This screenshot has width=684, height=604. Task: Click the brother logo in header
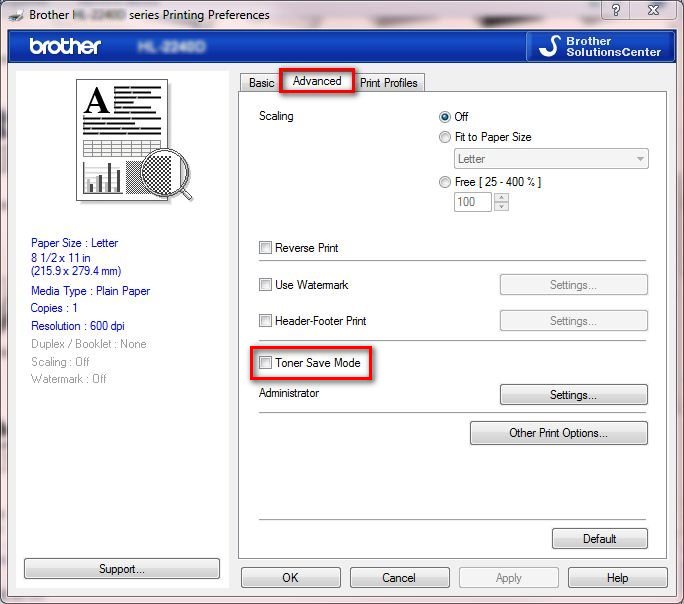pyautogui.click(x=65, y=46)
